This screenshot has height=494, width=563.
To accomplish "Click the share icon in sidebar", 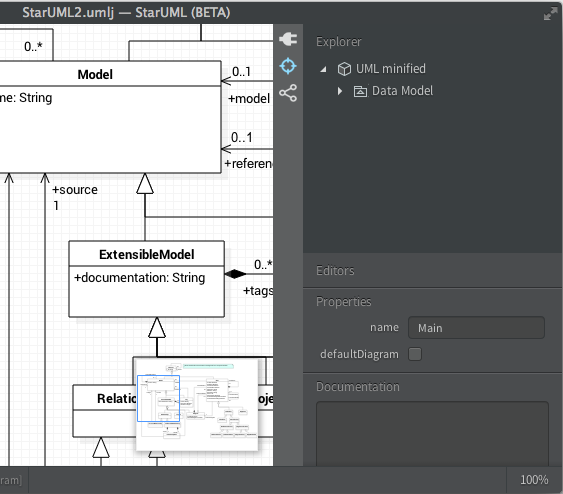I will (x=288, y=93).
